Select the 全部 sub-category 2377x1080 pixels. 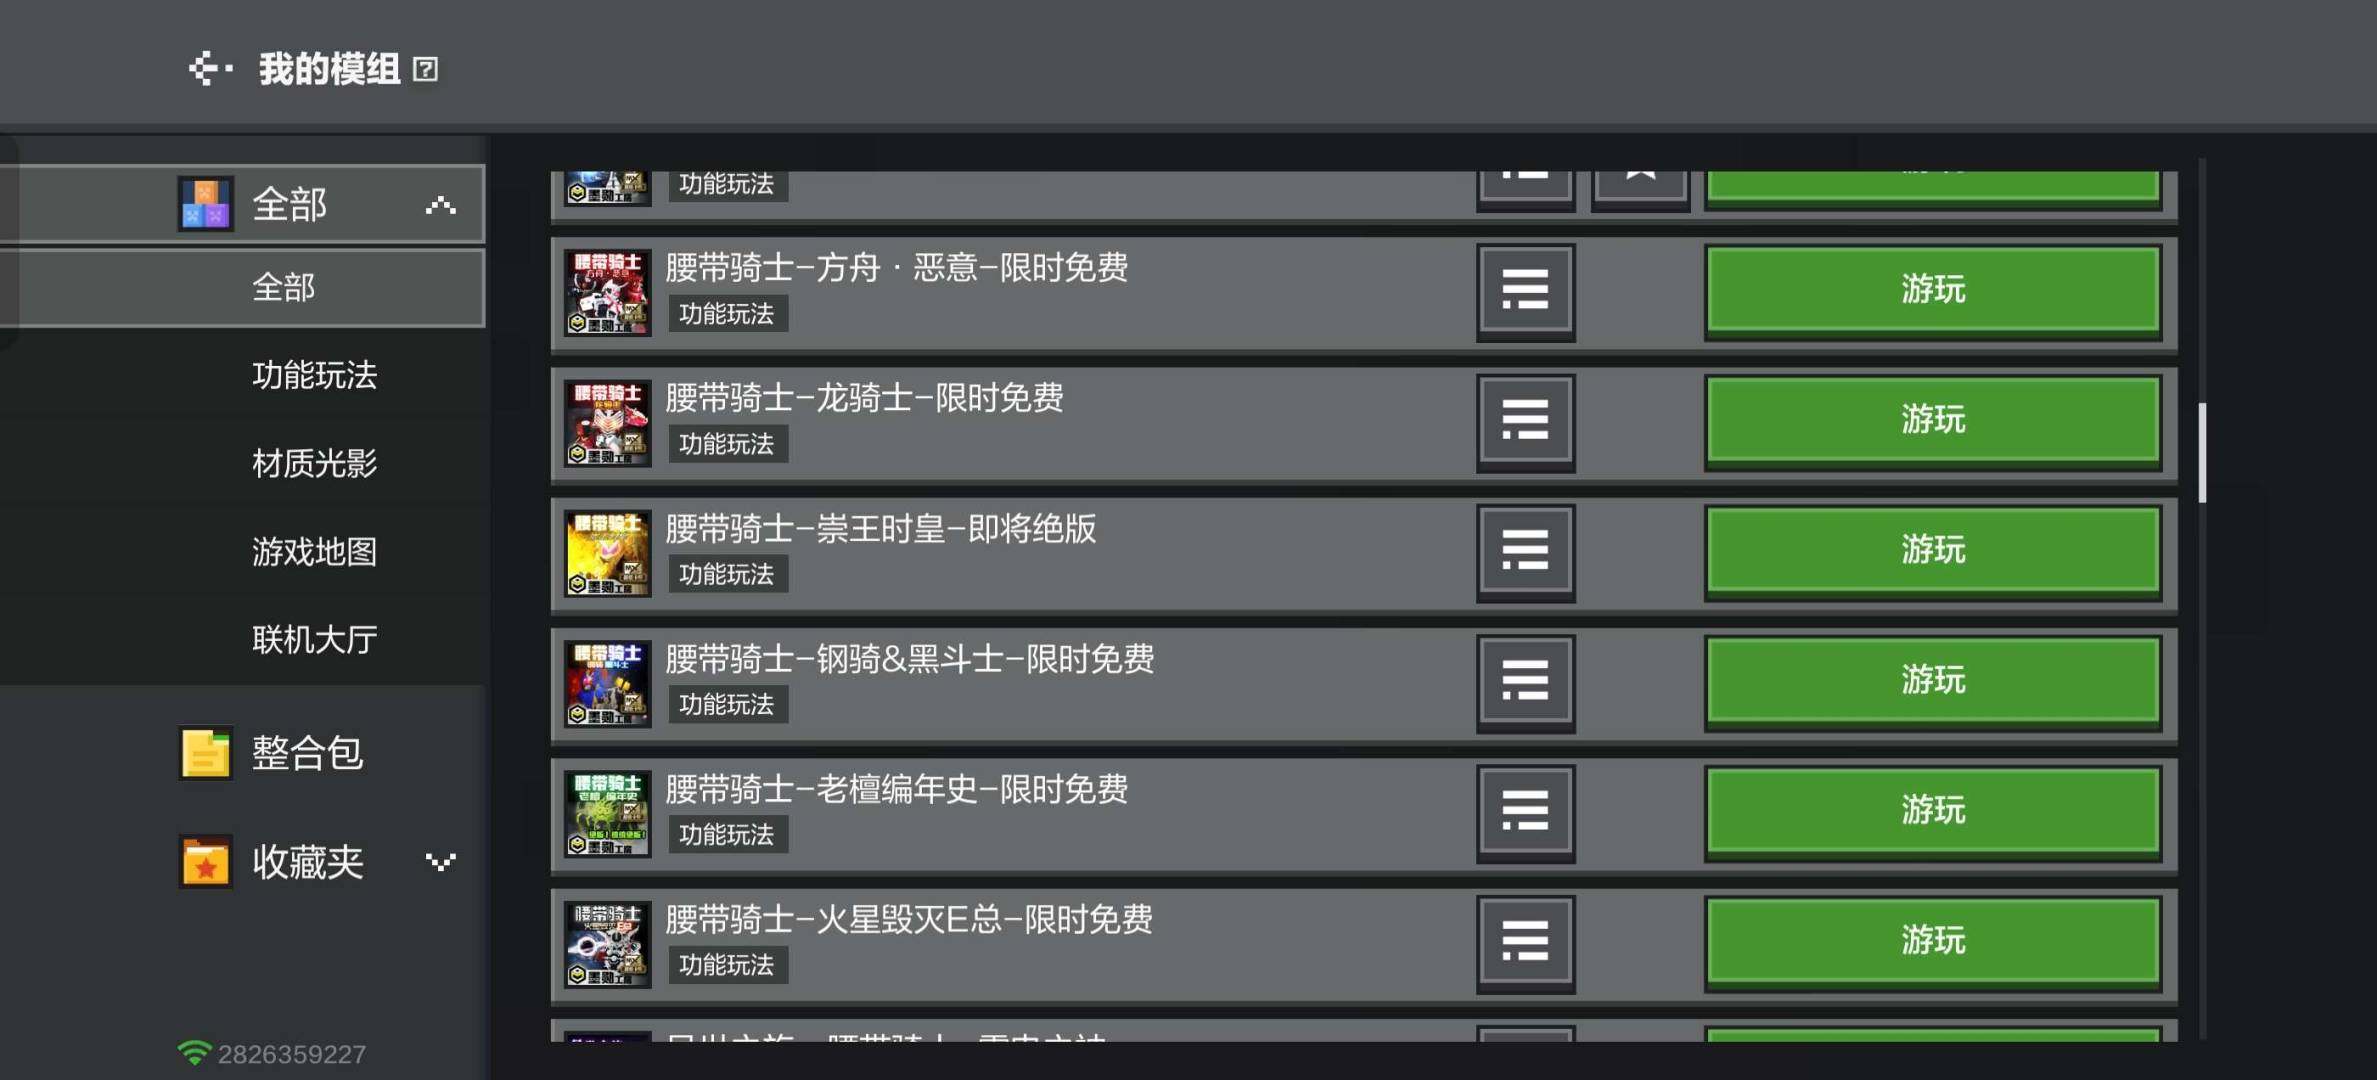pyautogui.click(x=243, y=288)
